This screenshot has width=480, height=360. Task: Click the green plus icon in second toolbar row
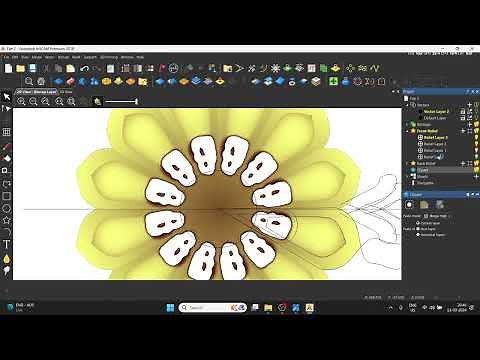(333, 81)
